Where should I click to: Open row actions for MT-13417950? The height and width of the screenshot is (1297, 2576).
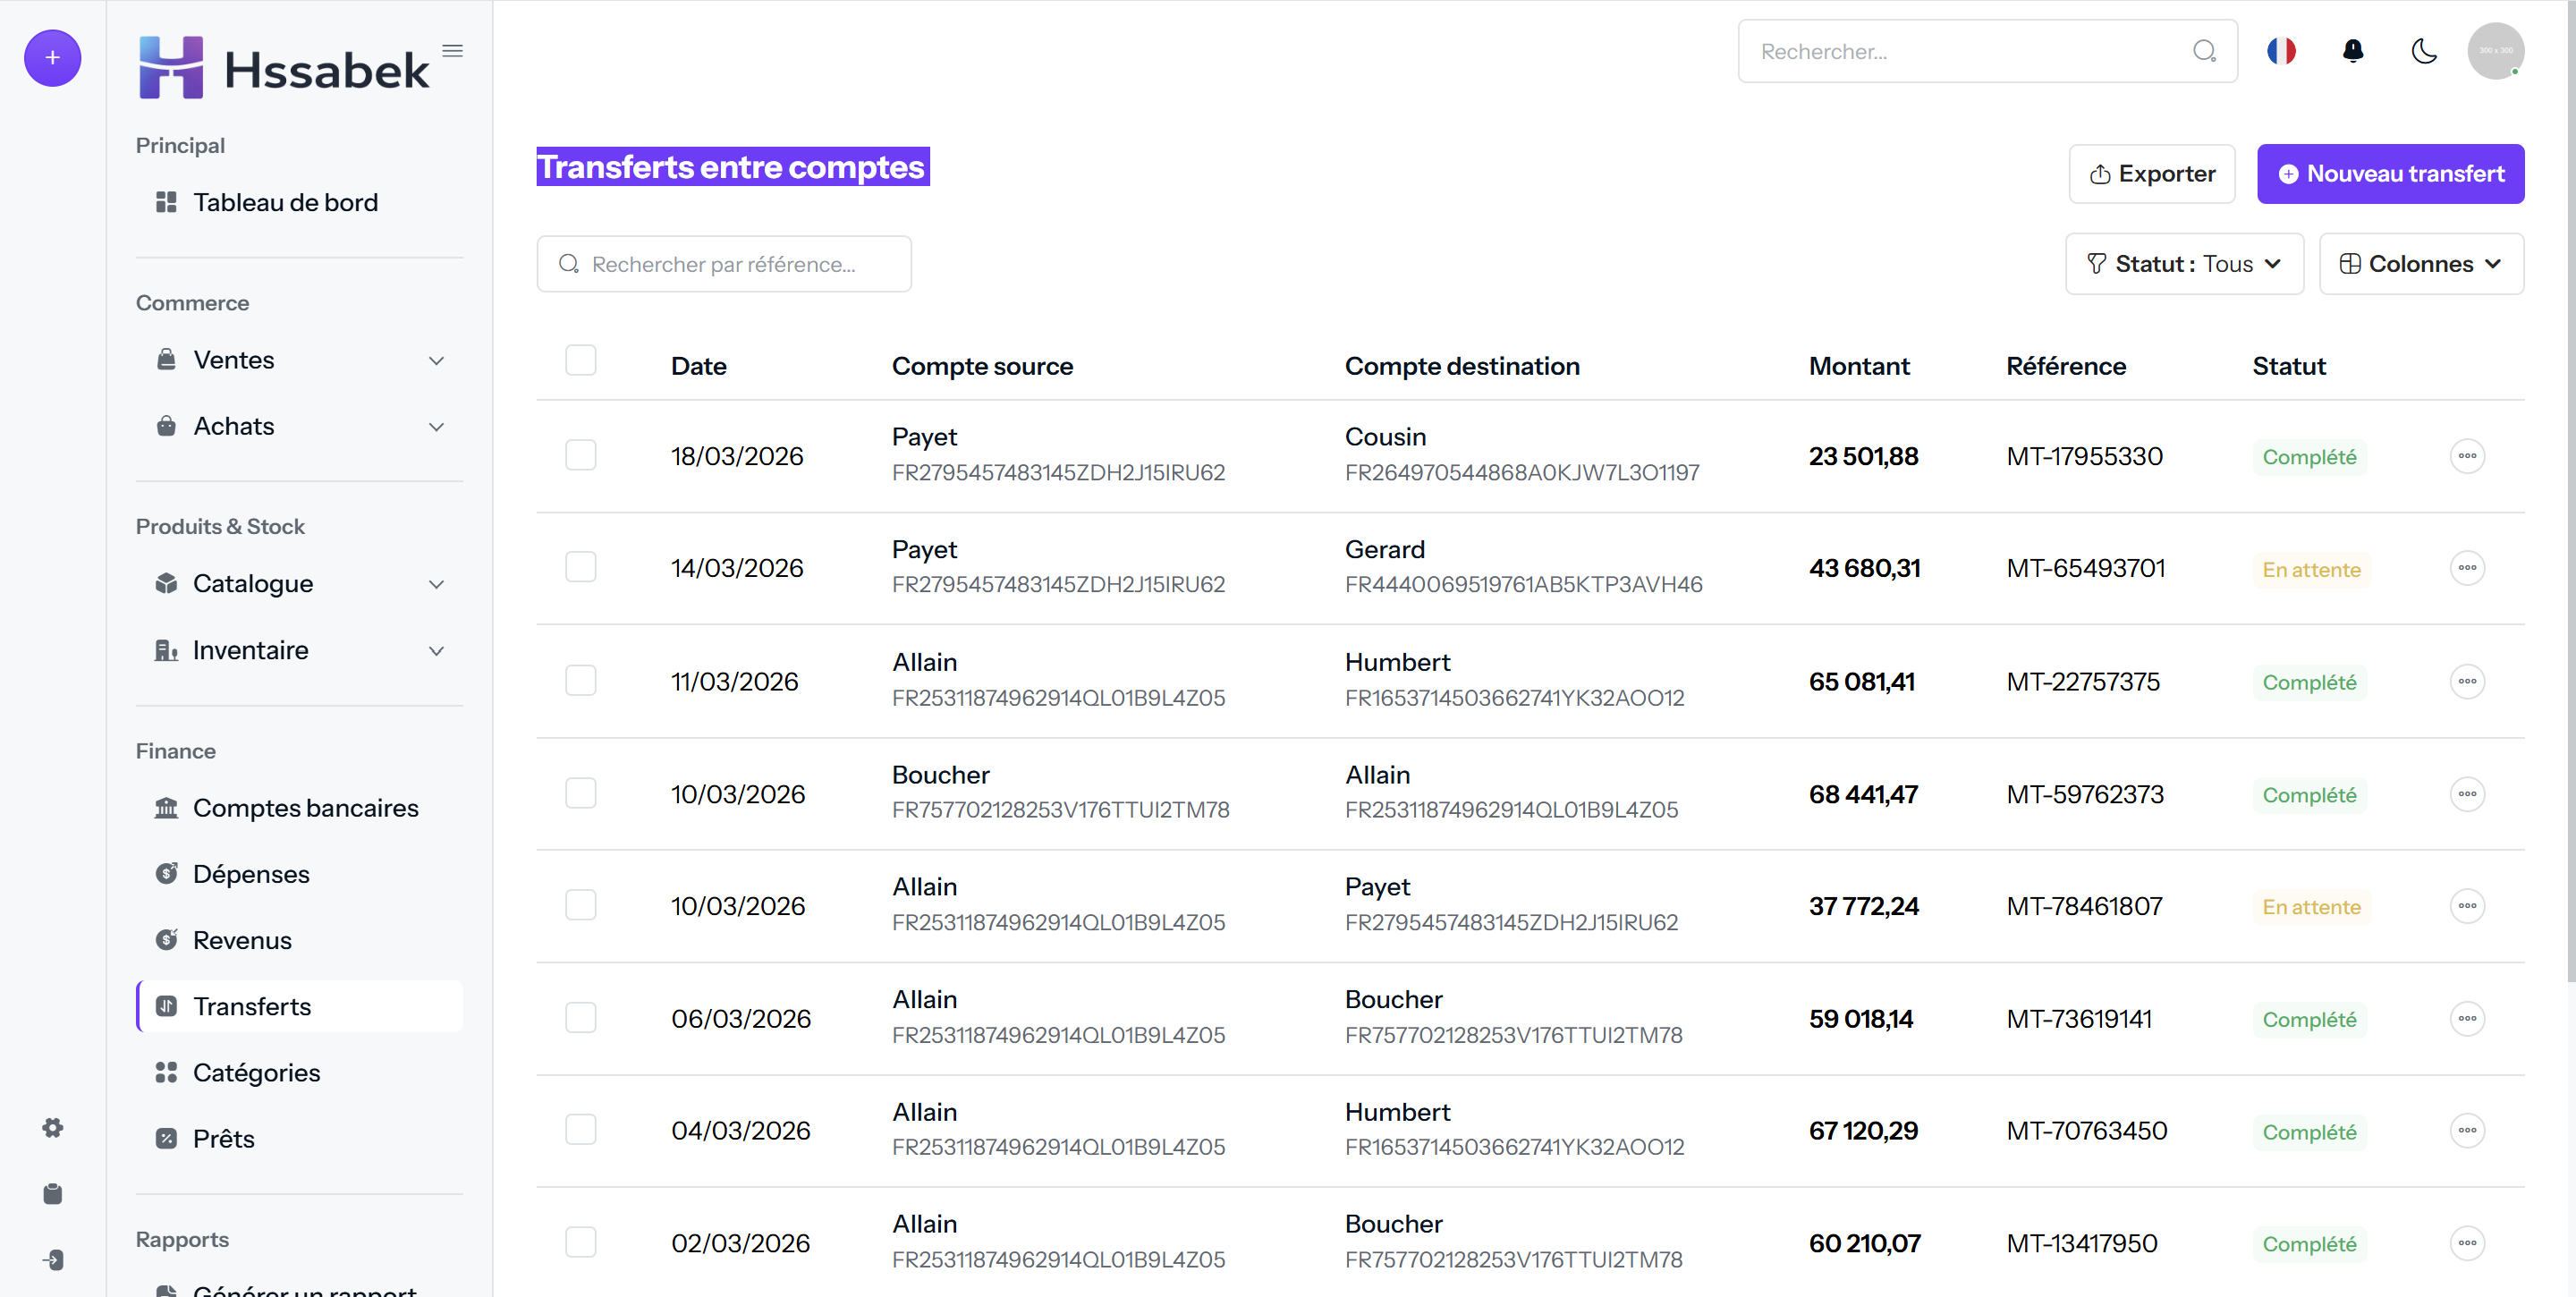point(2467,1244)
